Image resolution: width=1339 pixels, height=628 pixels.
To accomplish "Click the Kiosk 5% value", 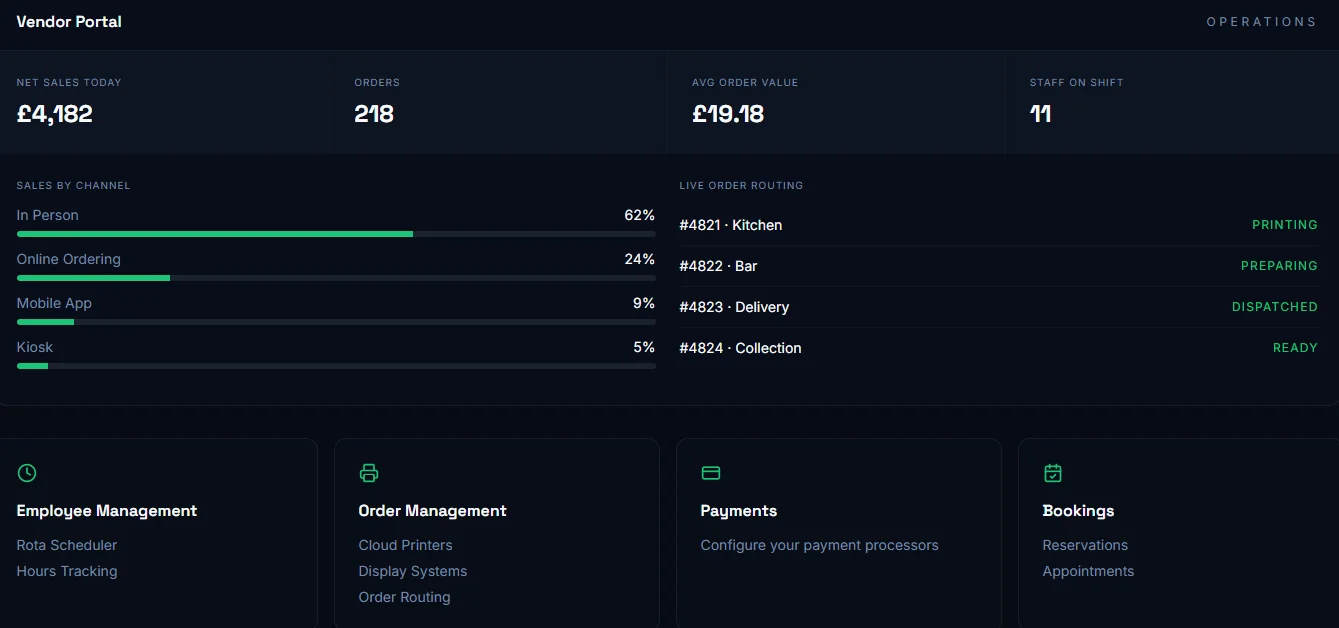I will coord(644,347).
